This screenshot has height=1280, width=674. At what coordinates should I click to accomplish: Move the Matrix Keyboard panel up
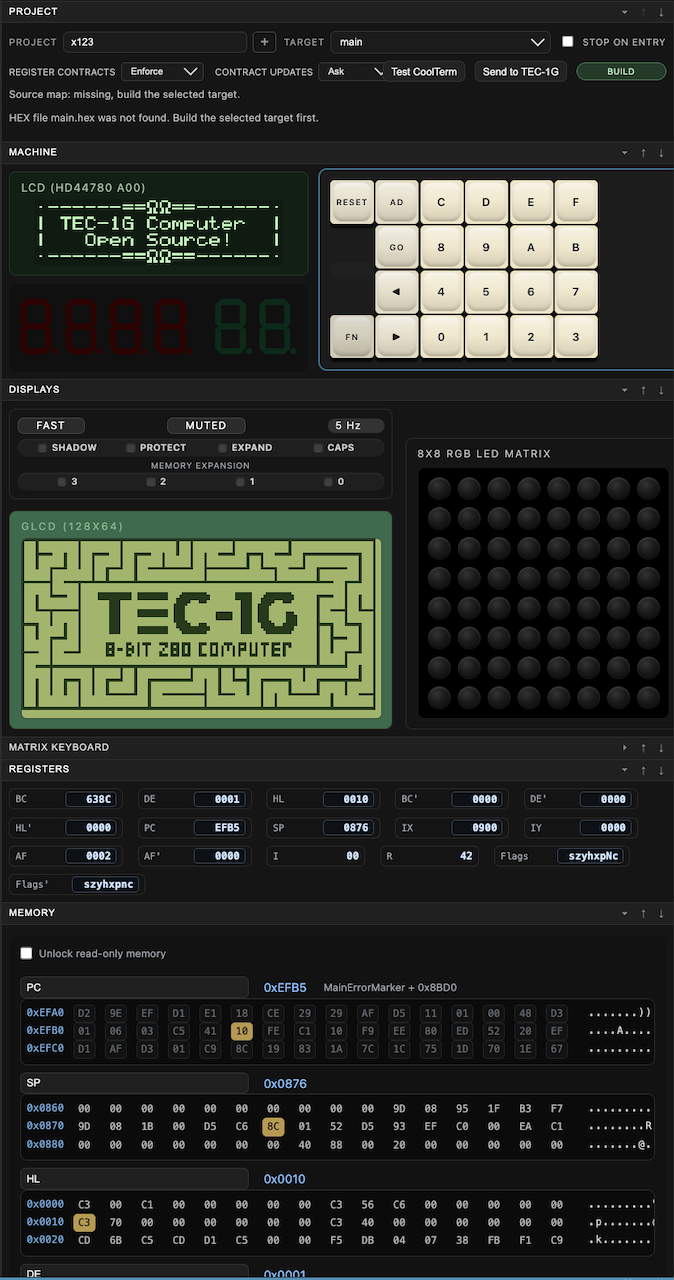click(x=643, y=747)
